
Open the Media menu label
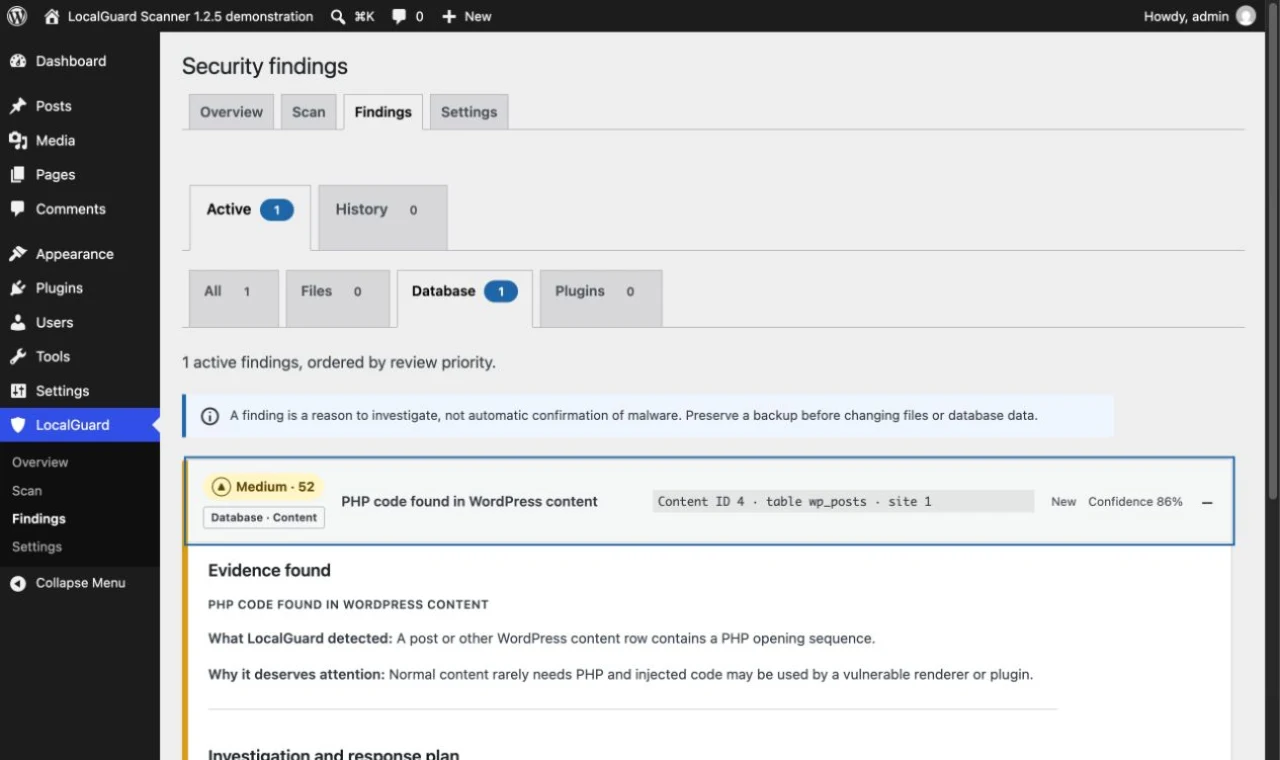[55, 140]
